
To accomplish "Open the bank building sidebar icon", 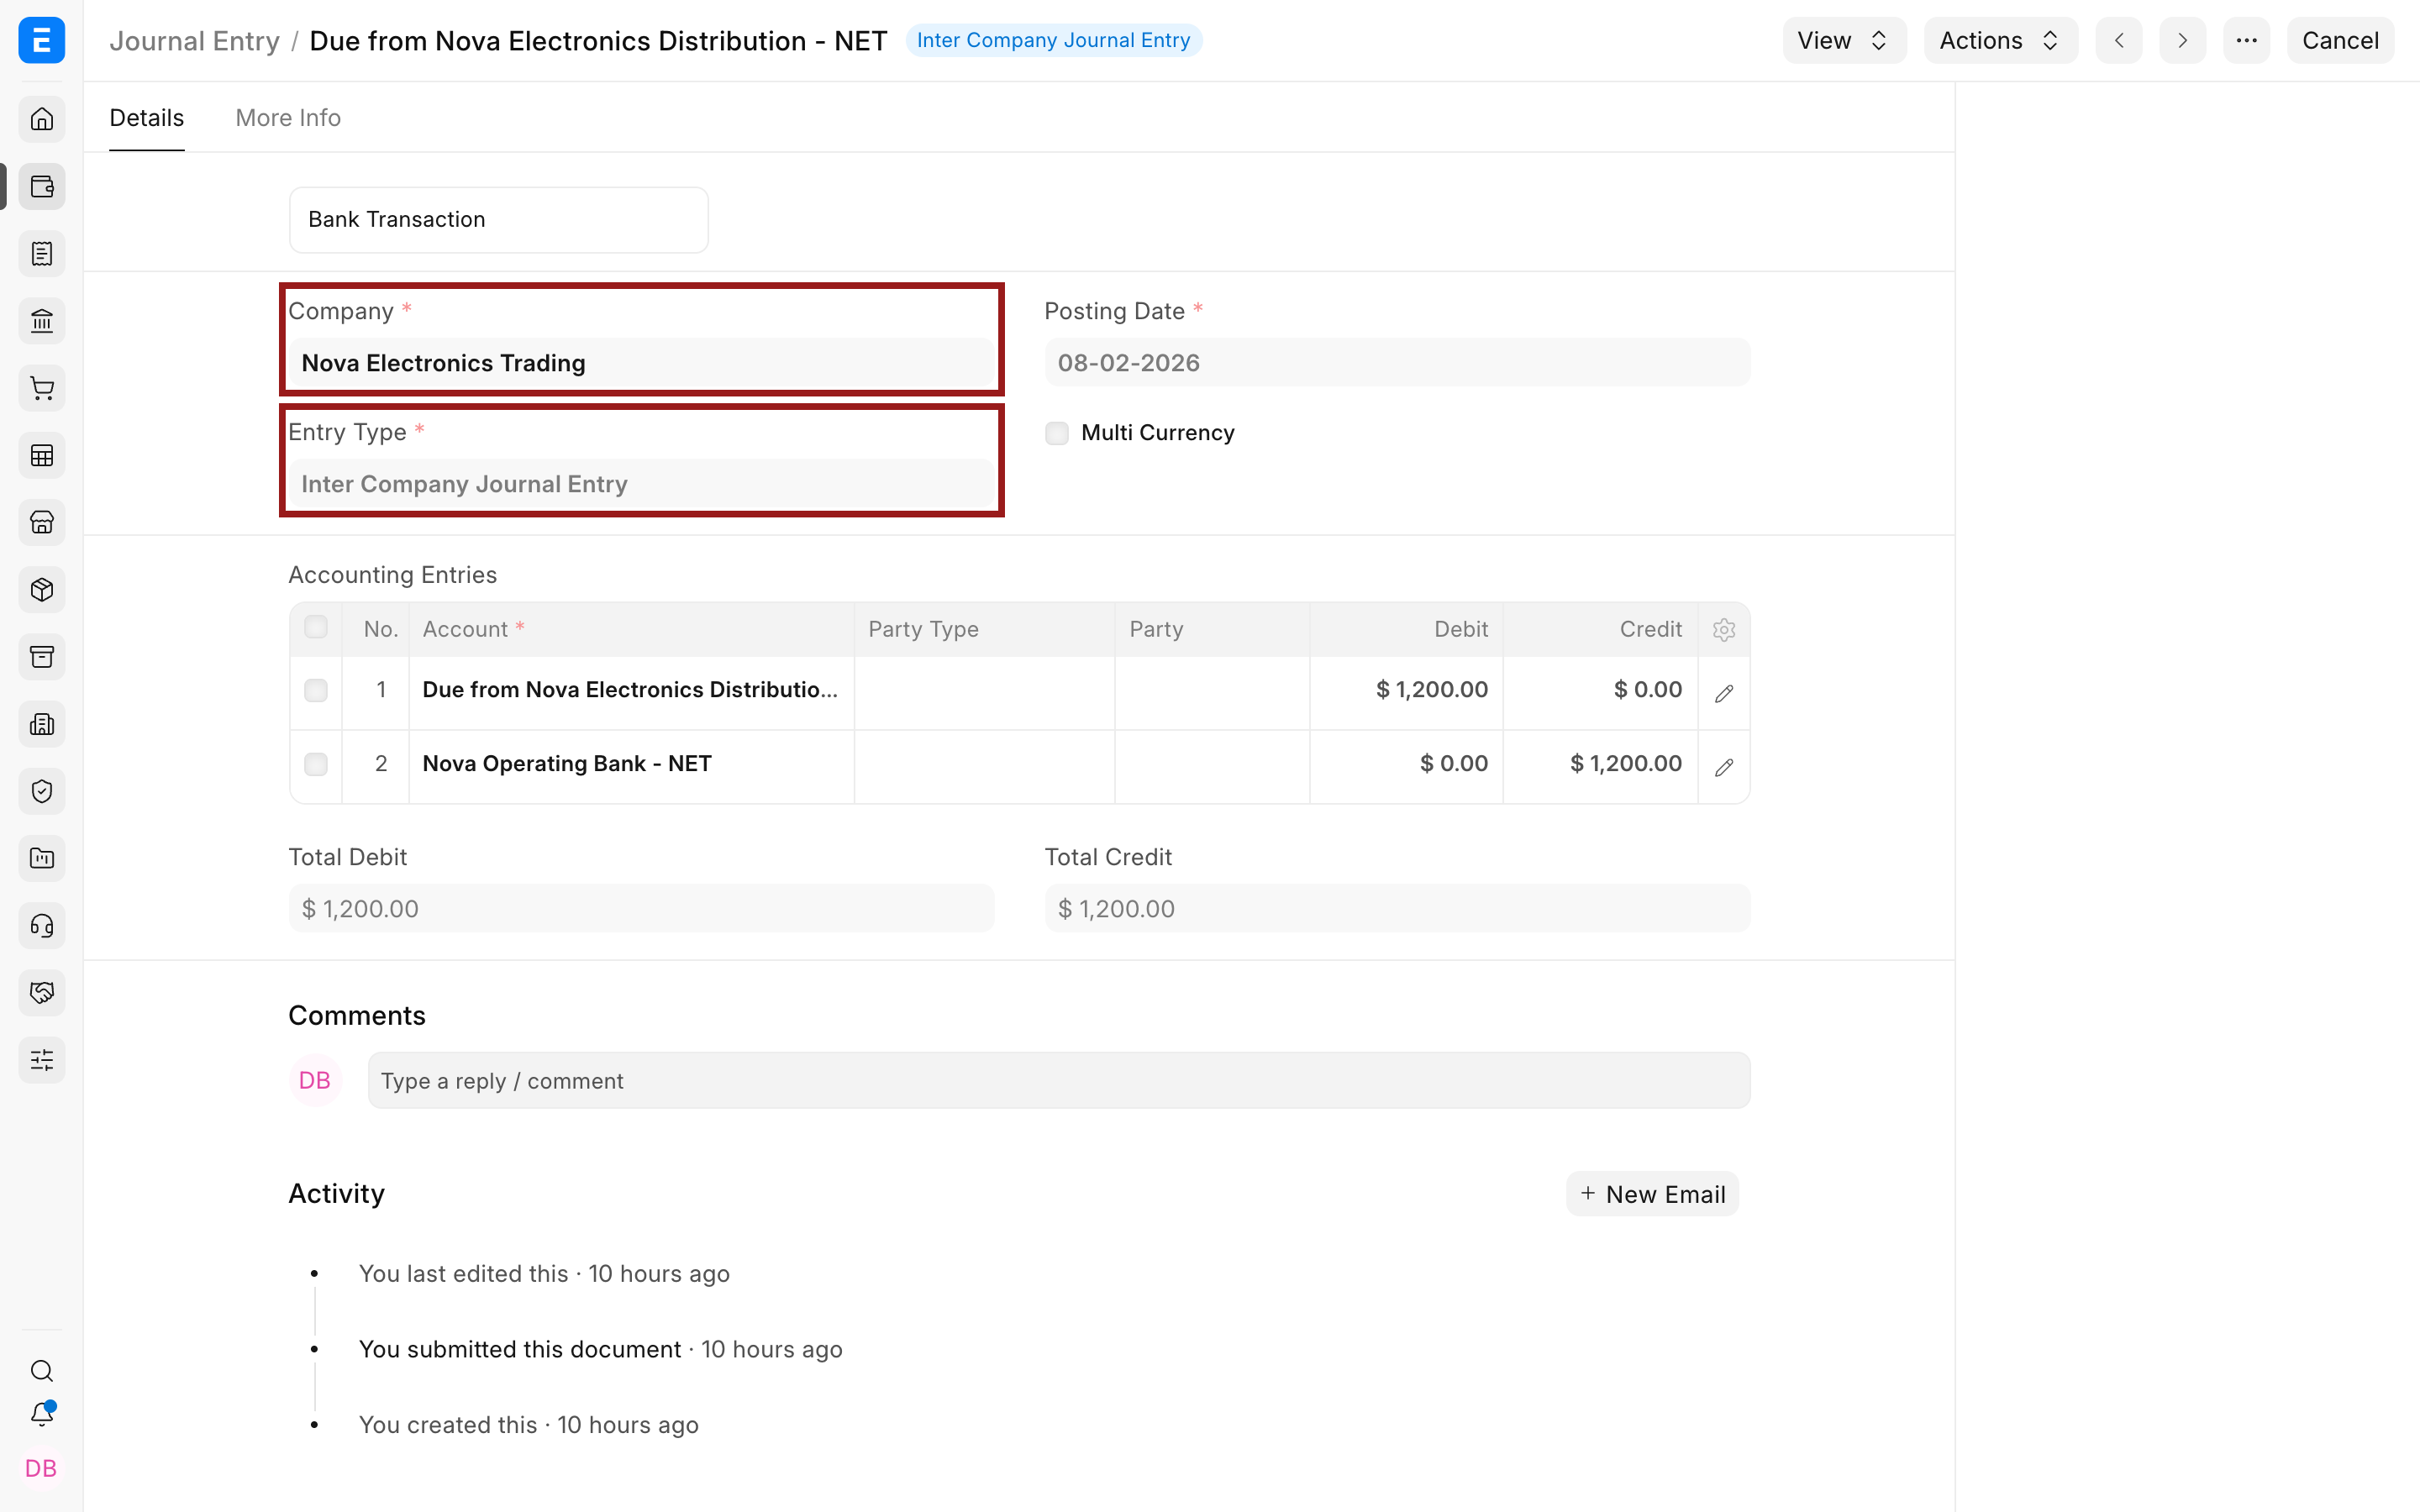I will click(42, 321).
